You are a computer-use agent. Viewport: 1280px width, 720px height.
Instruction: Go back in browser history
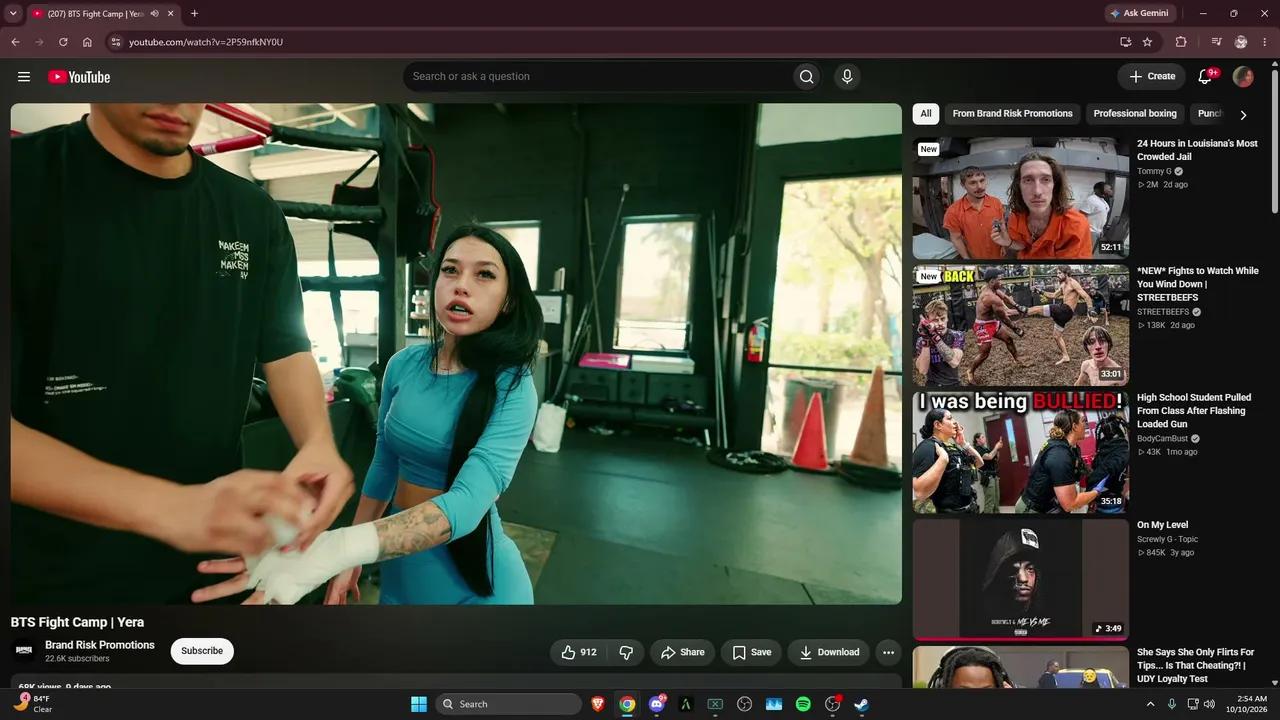pos(15,42)
